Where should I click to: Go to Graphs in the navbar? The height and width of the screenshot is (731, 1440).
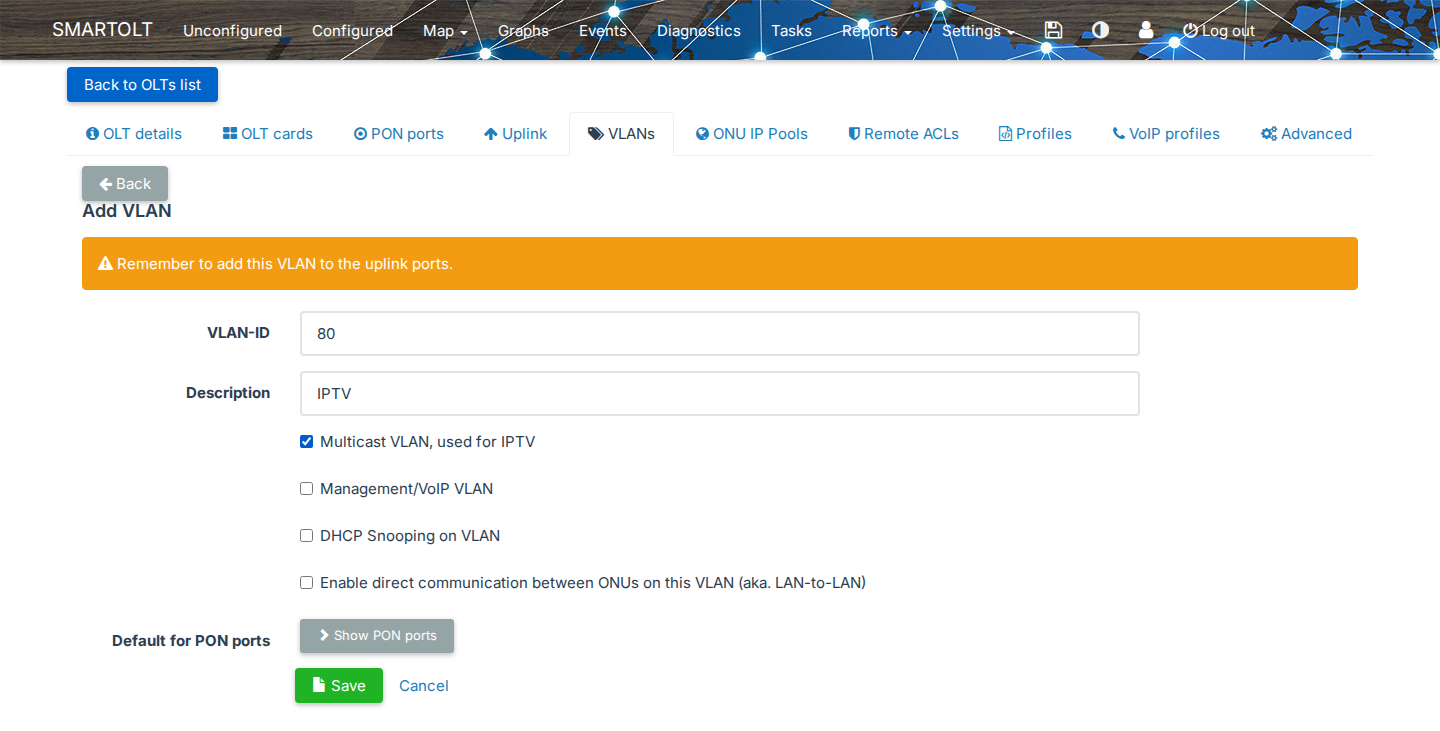pyautogui.click(x=523, y=31)
